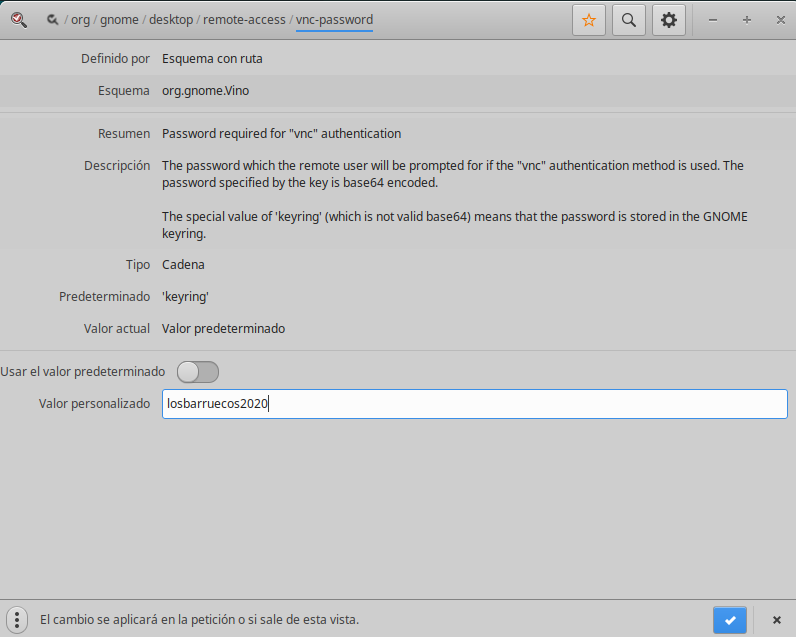Open the three-dot options menu

(17, 620)
